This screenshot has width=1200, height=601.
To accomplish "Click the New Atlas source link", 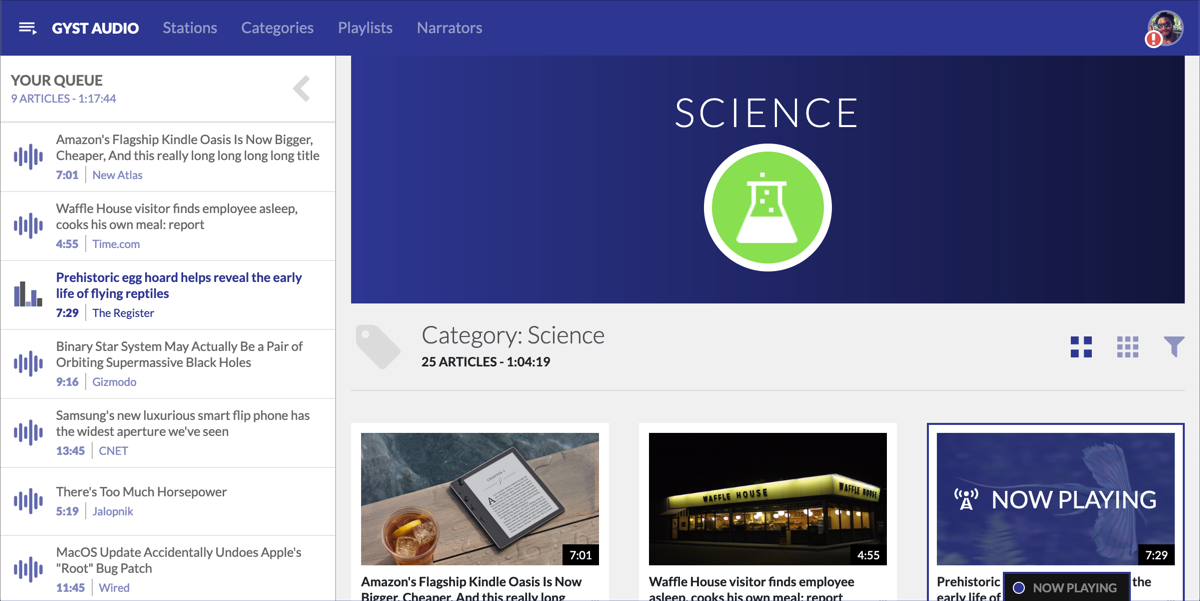I will click(x=117, y=175).
